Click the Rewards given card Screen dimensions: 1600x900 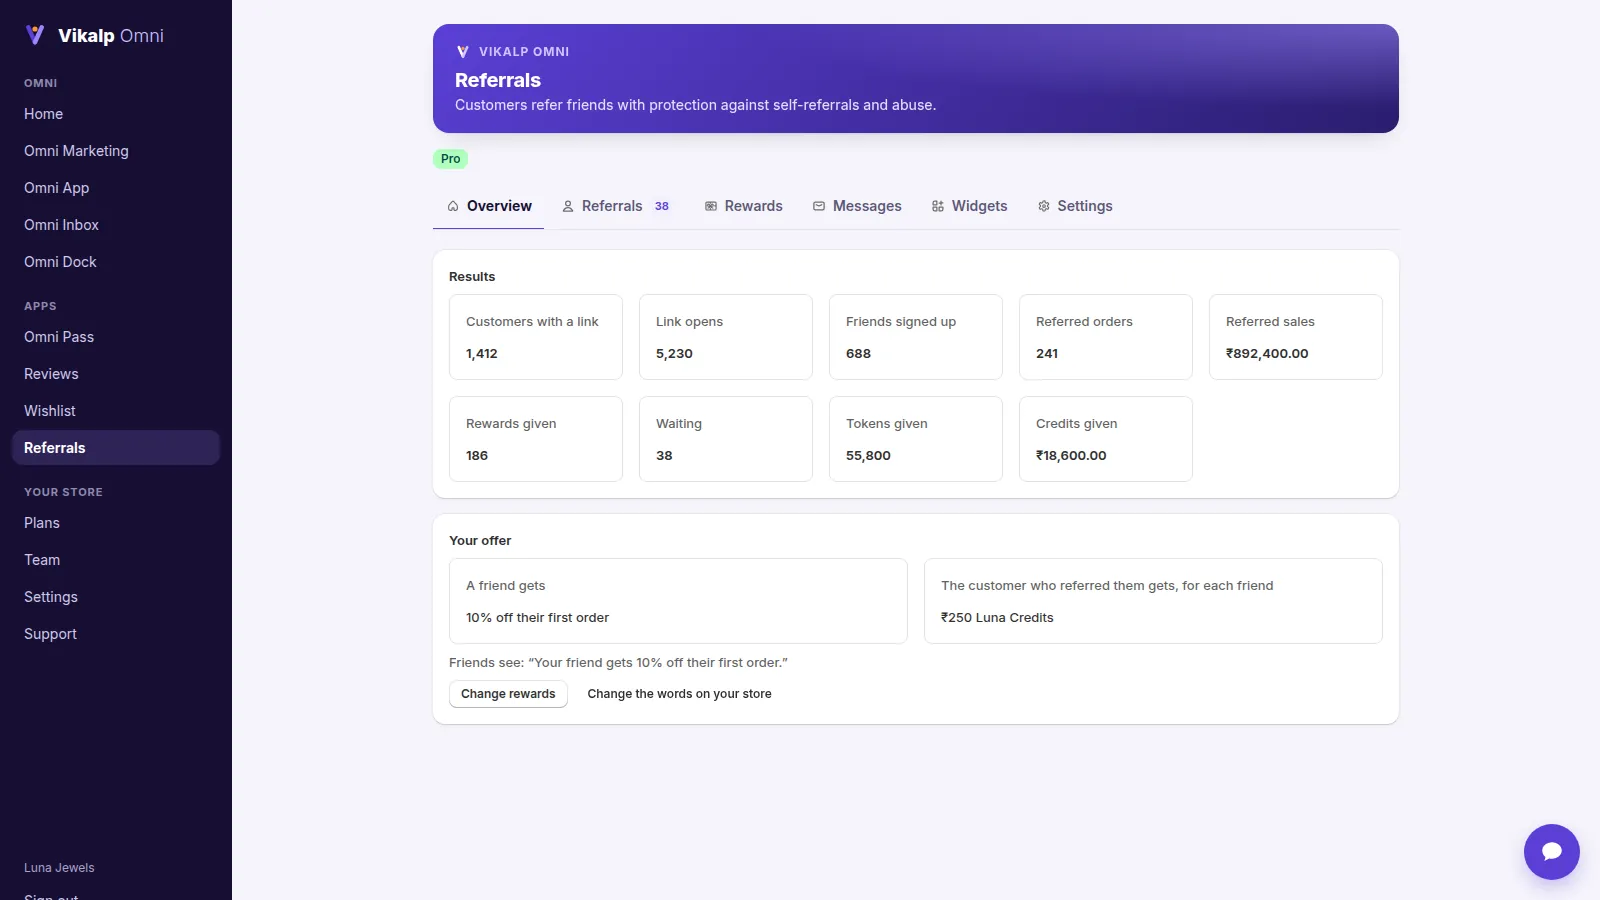(536, 439)
